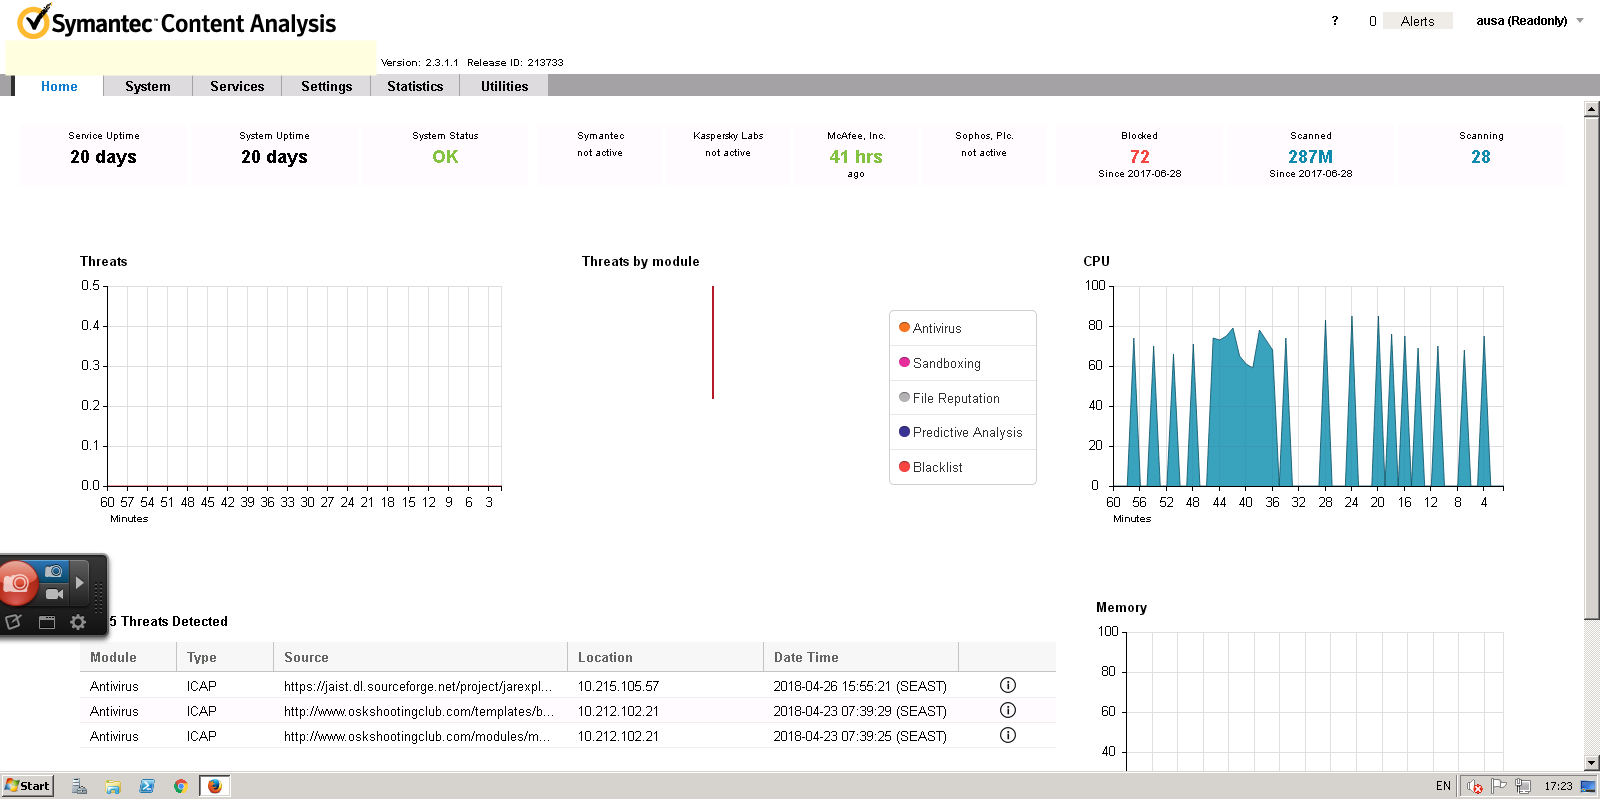Open the System menu tab
The height and width of the screenshot is (799, 1600).
[x=148, y=86]
